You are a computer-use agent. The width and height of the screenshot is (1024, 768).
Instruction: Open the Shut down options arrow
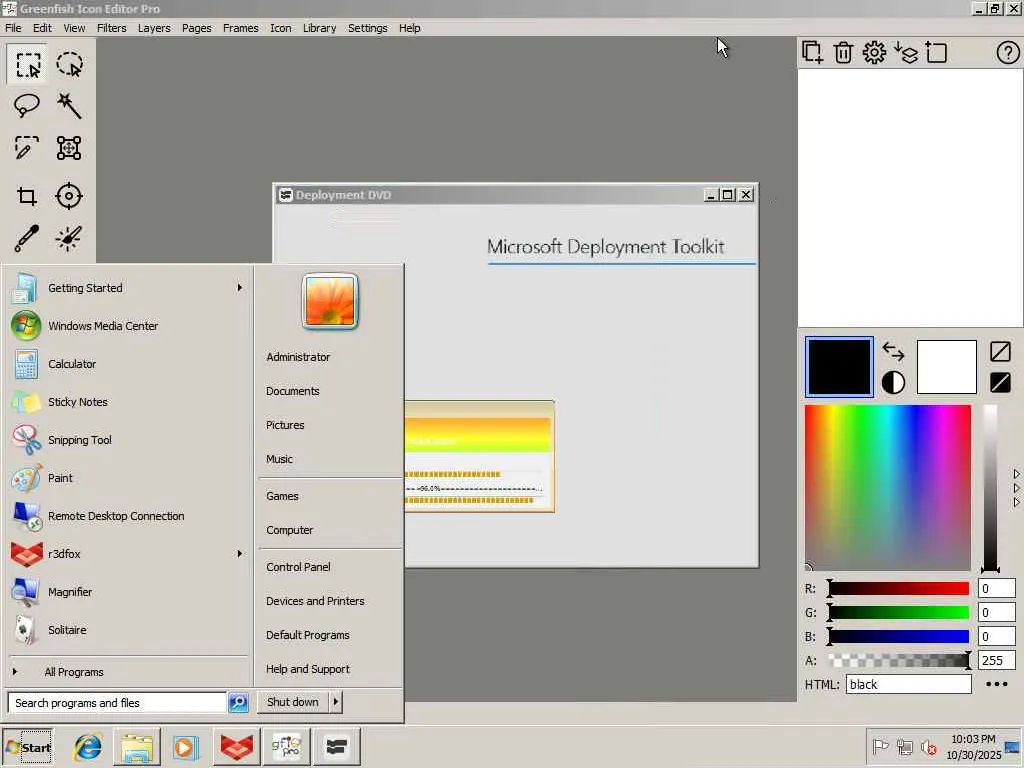pos(336,702)
